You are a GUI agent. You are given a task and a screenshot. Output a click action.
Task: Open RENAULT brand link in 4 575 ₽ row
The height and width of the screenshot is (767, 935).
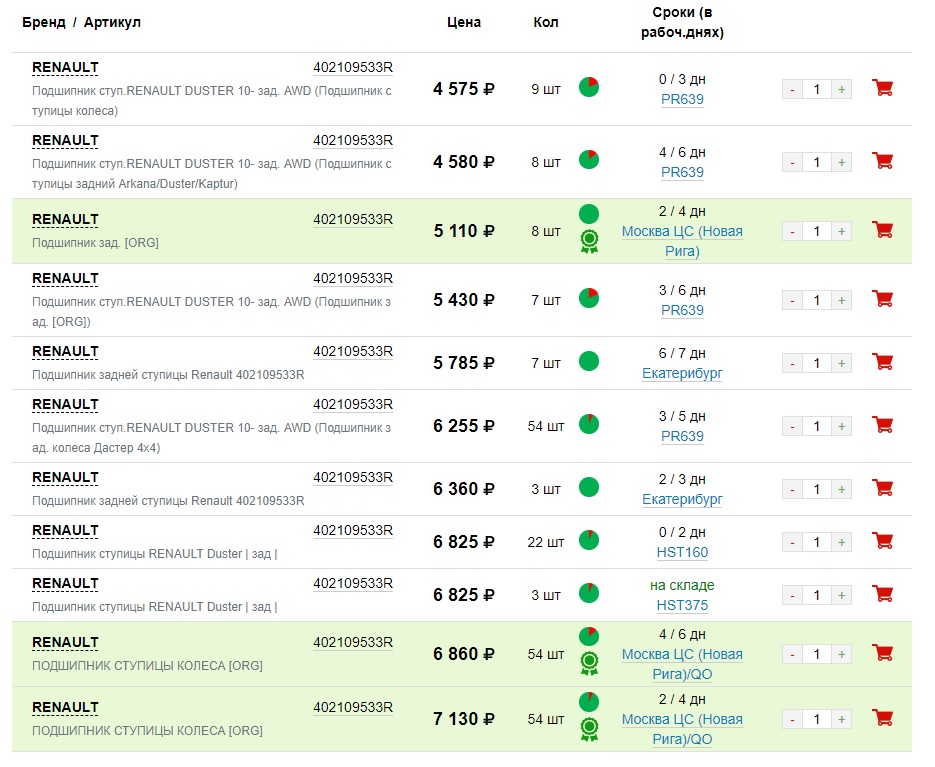[65, 68]
